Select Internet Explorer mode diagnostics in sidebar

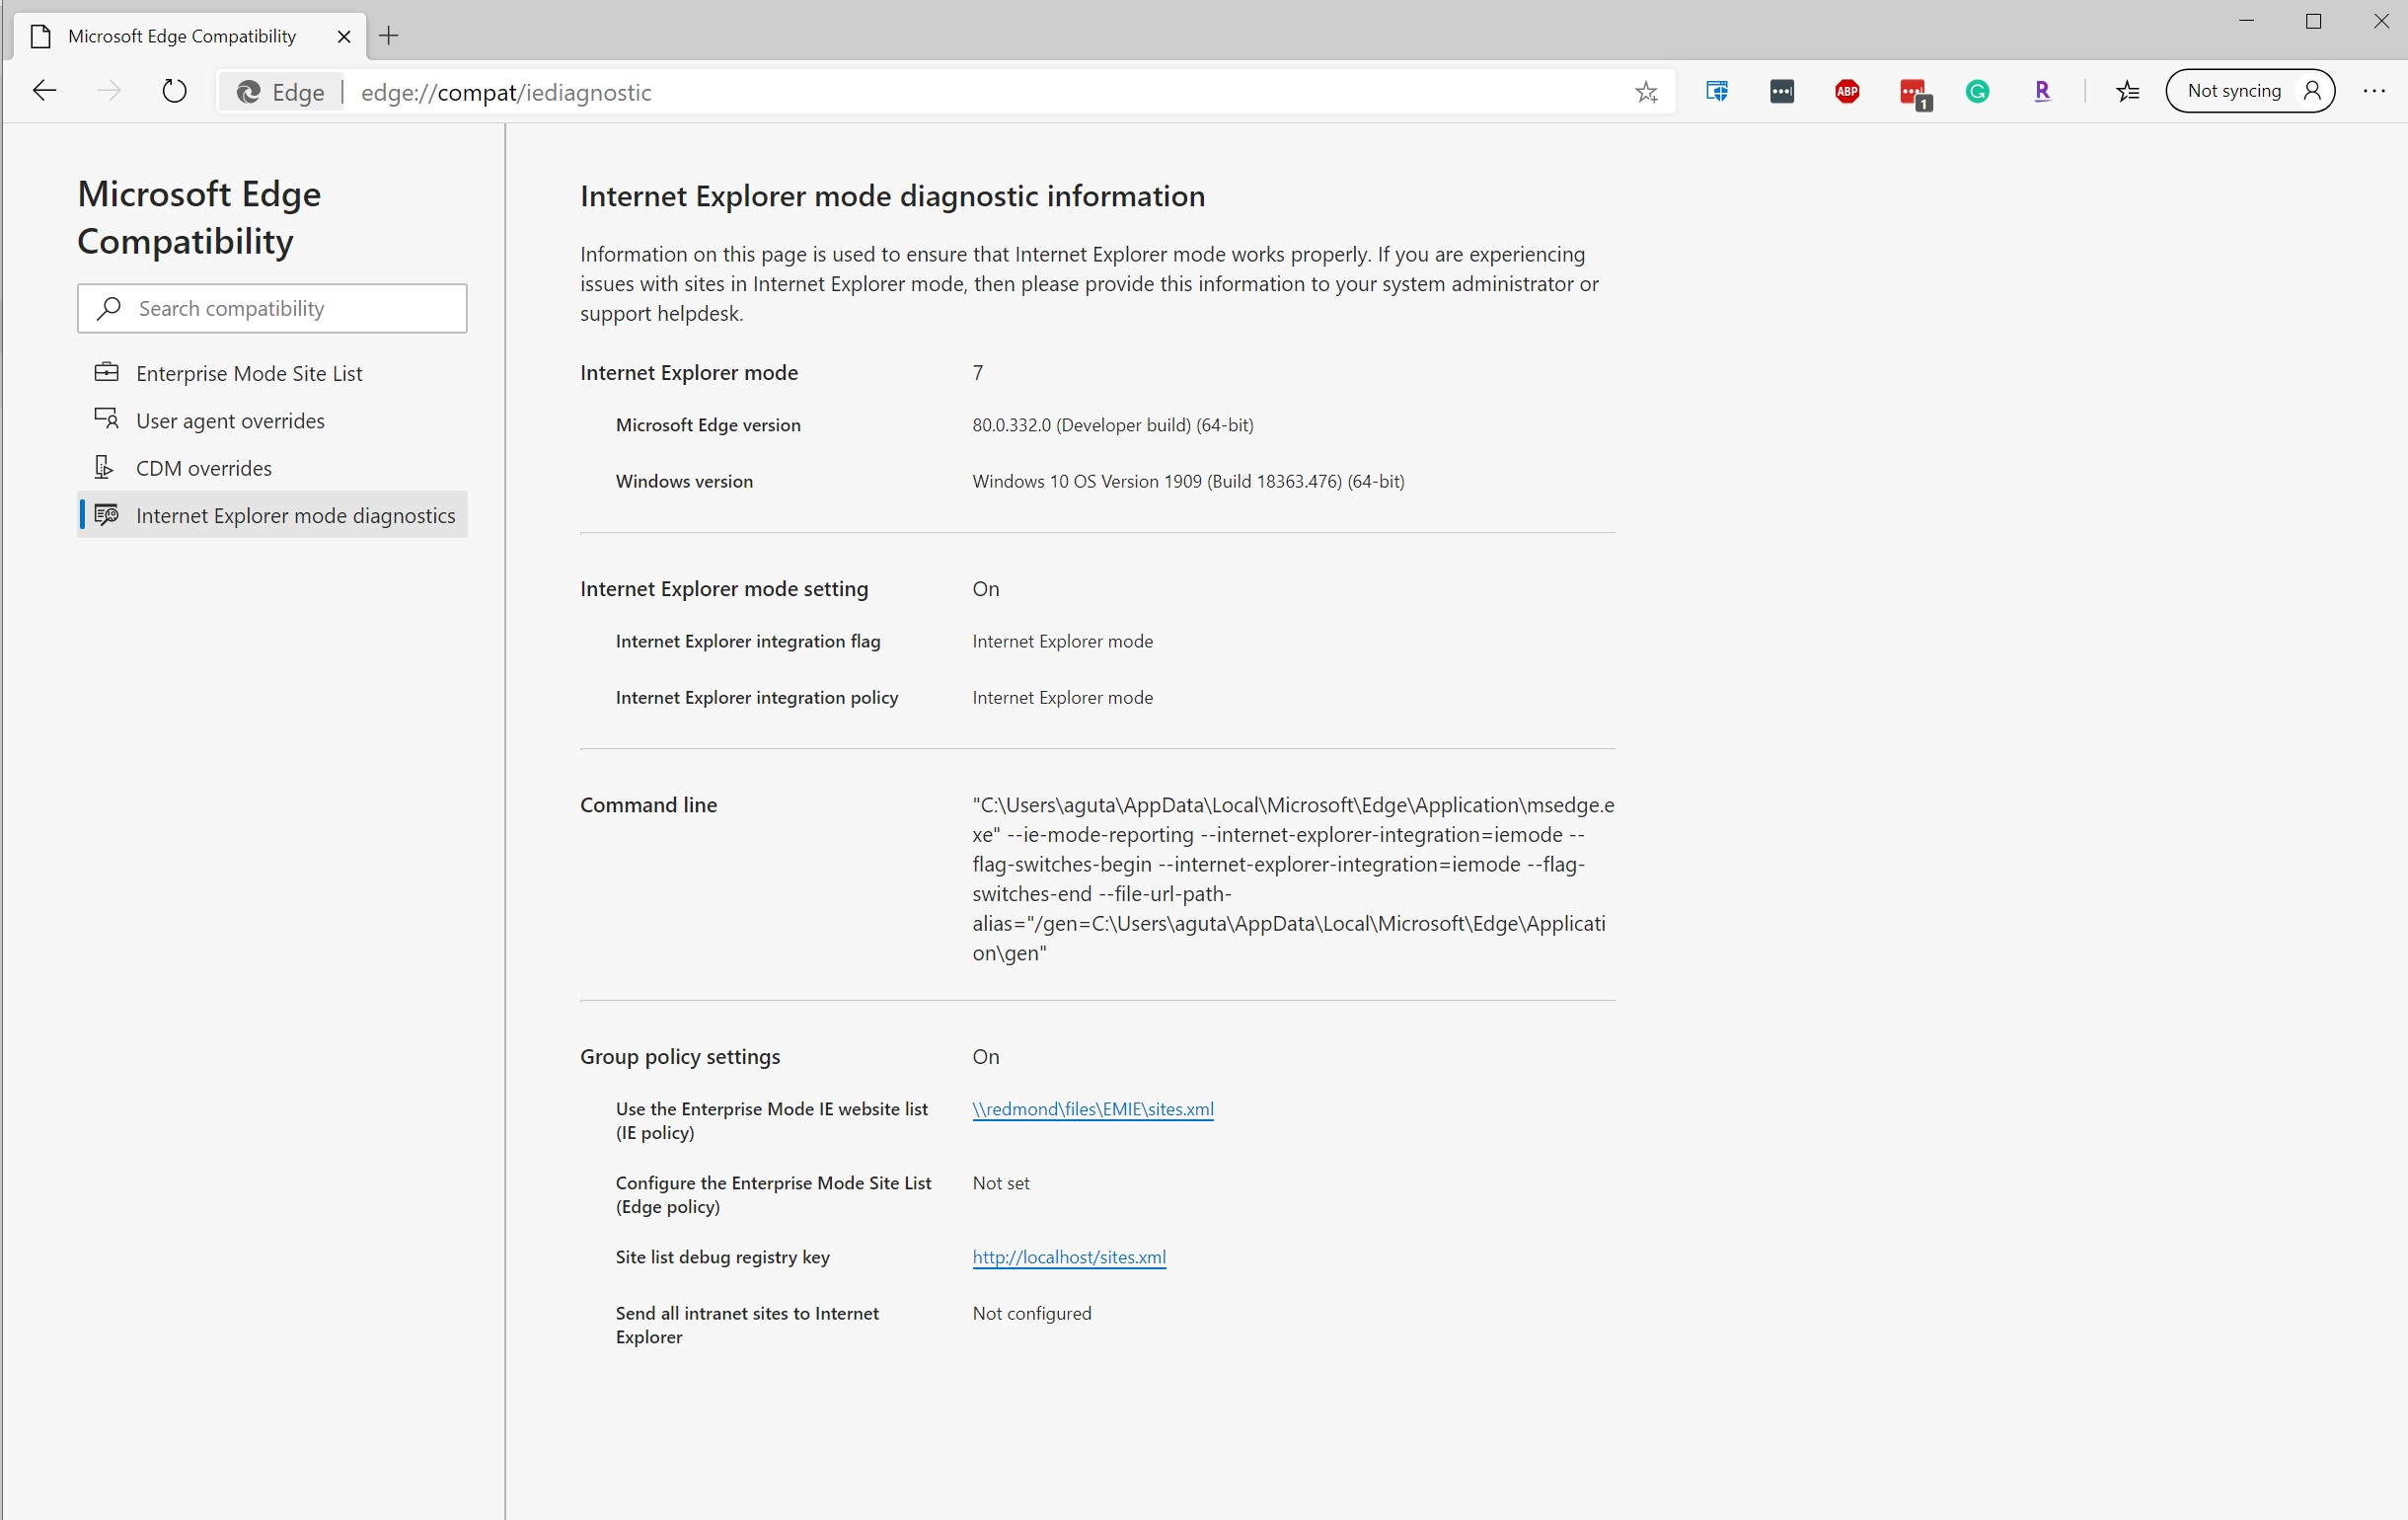tap(295, 515)
